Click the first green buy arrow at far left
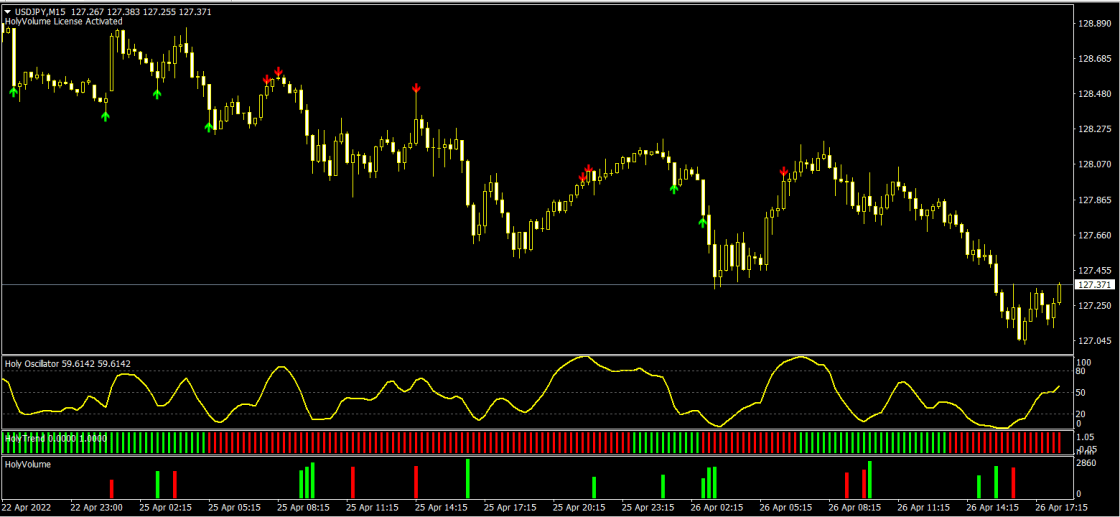1120x517 pixels. pos(14,92)
